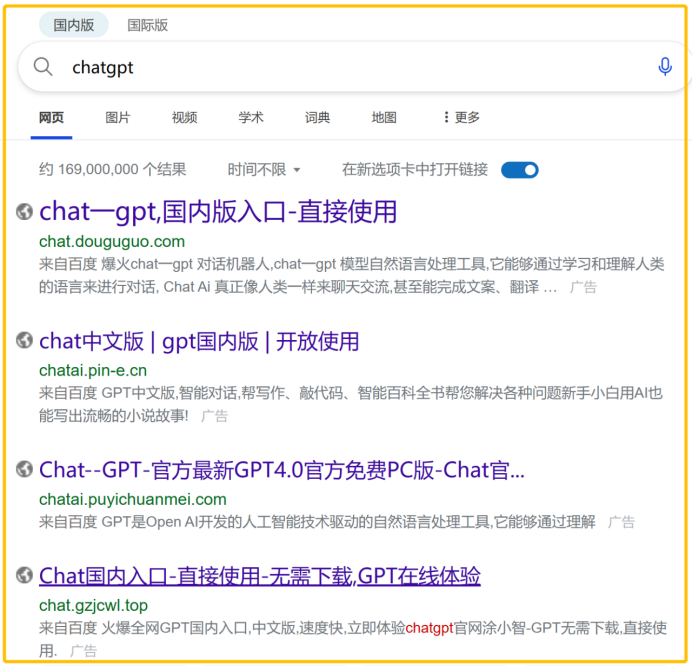693x667 pixels.
Task: Click globe icon beside chat.gzjcwl.top result
Action: 24,576
